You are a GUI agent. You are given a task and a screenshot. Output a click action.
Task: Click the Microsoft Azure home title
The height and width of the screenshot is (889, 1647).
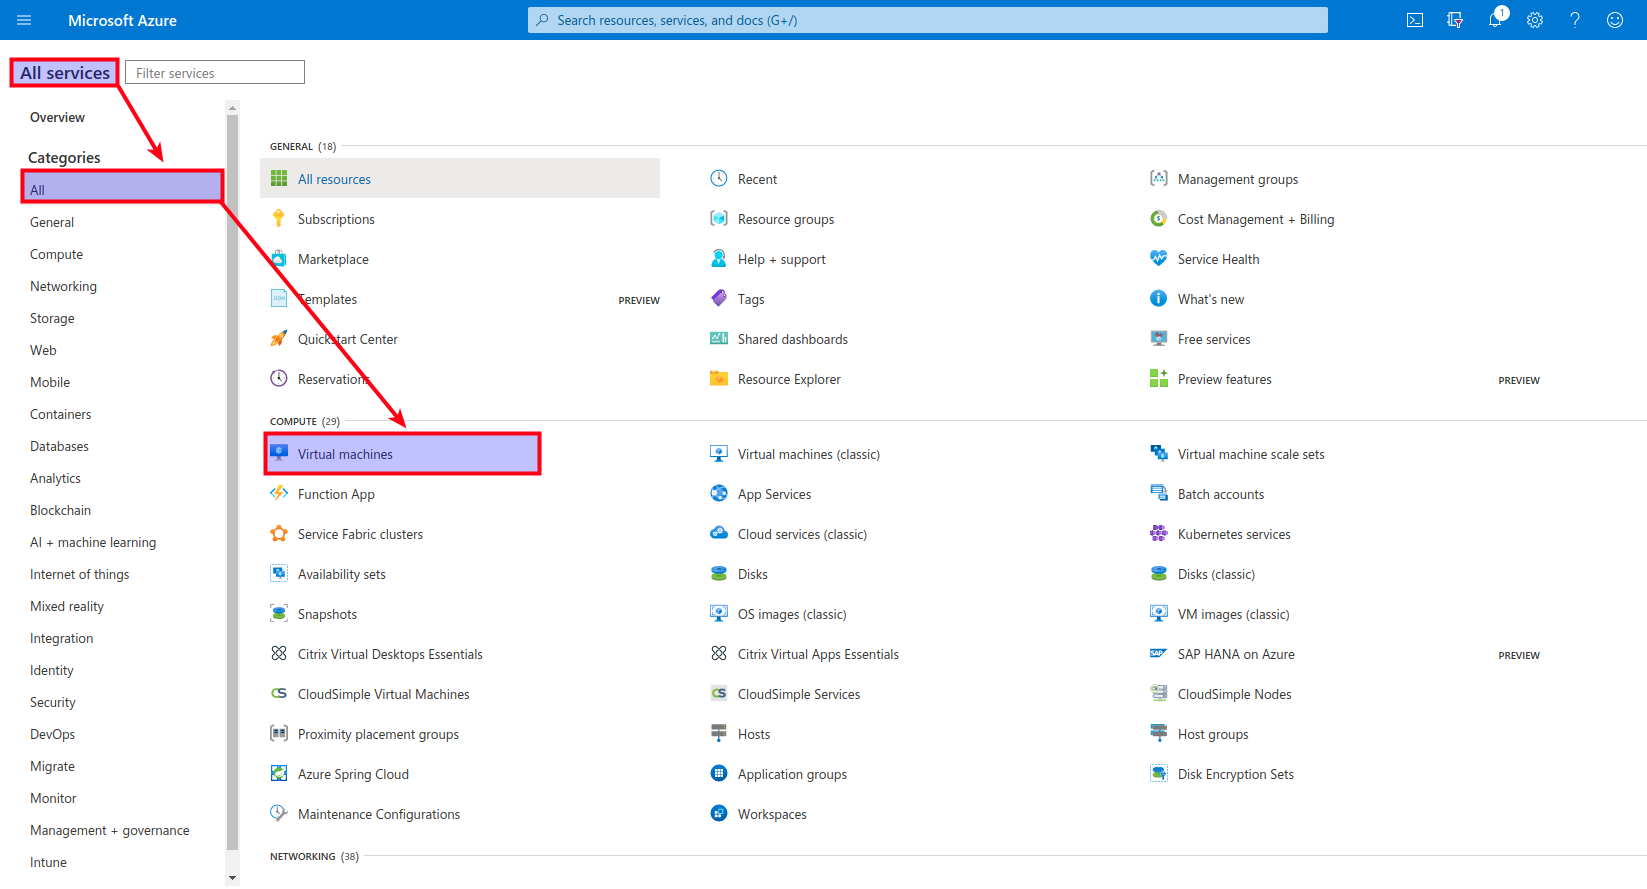(122, 20)
